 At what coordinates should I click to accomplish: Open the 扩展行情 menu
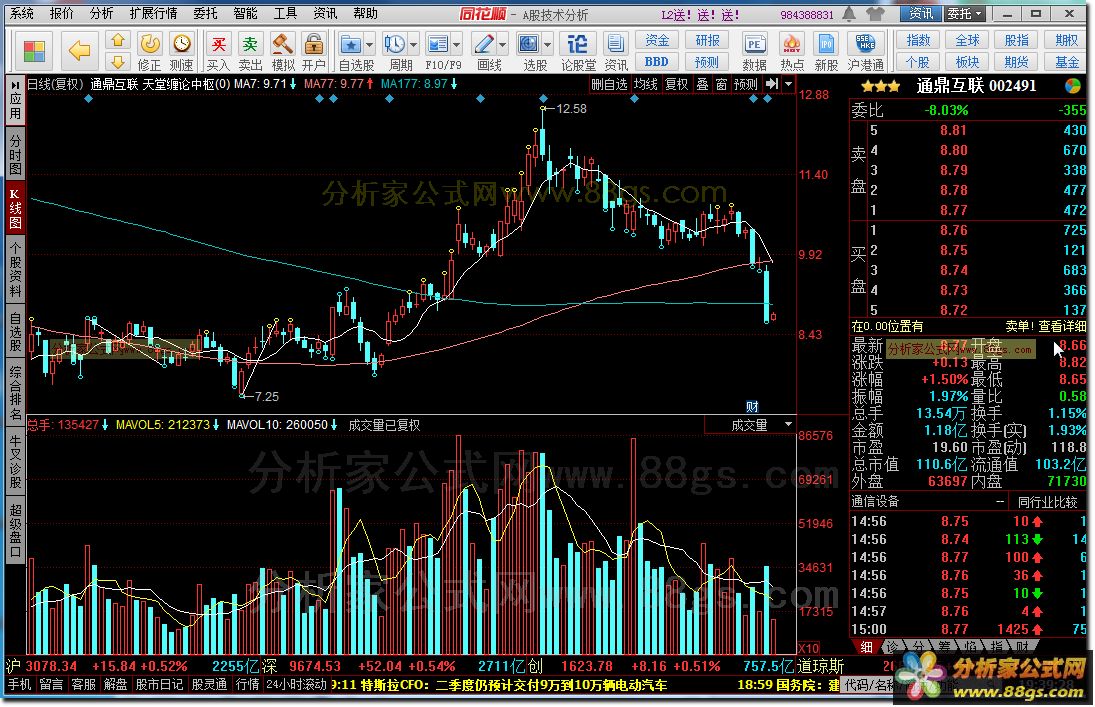tap(153, 13)
